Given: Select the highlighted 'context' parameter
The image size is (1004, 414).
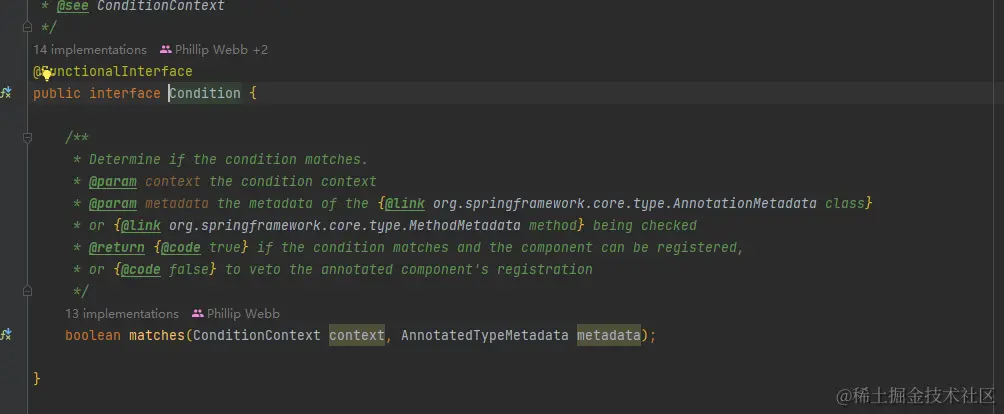Looking at the screenshot, I should [x=357, y=335].
